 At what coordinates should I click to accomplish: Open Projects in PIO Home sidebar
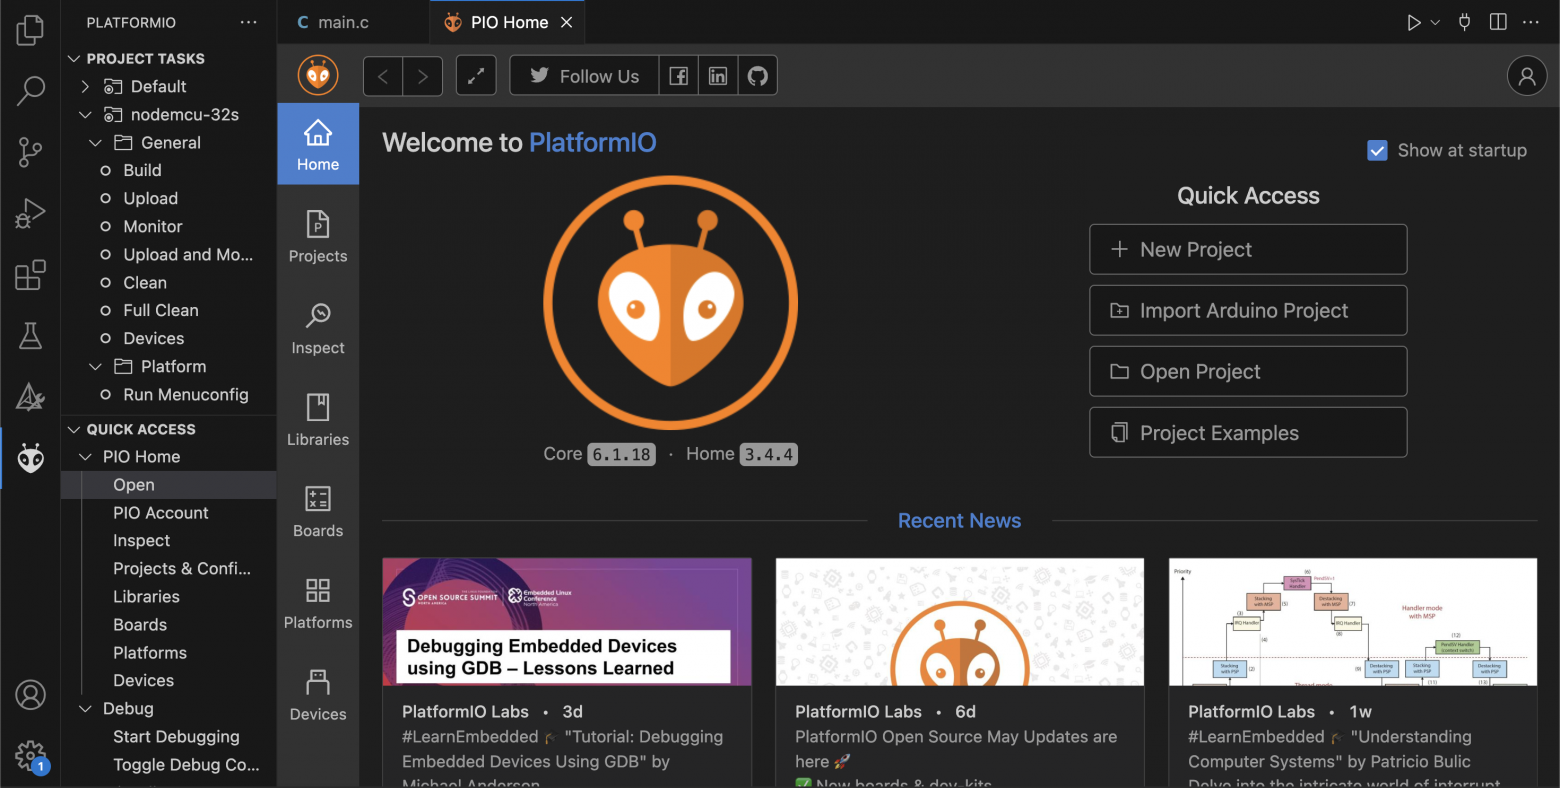pos(318,236)
